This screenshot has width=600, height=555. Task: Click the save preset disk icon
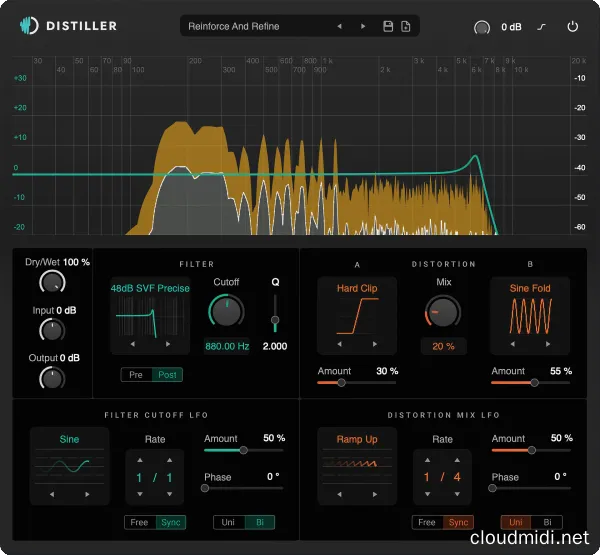point(388,26)
